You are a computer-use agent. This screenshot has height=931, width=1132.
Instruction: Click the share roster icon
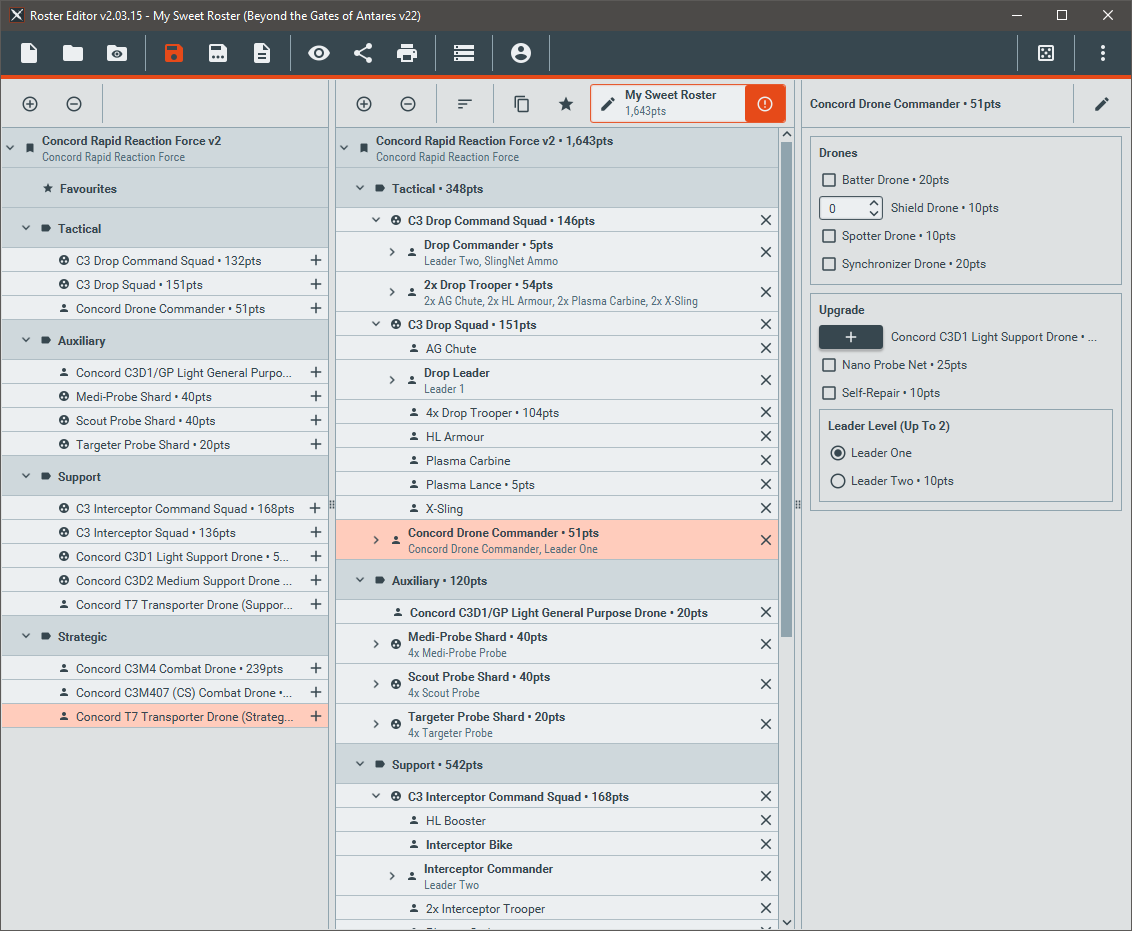tap(363, 53)
